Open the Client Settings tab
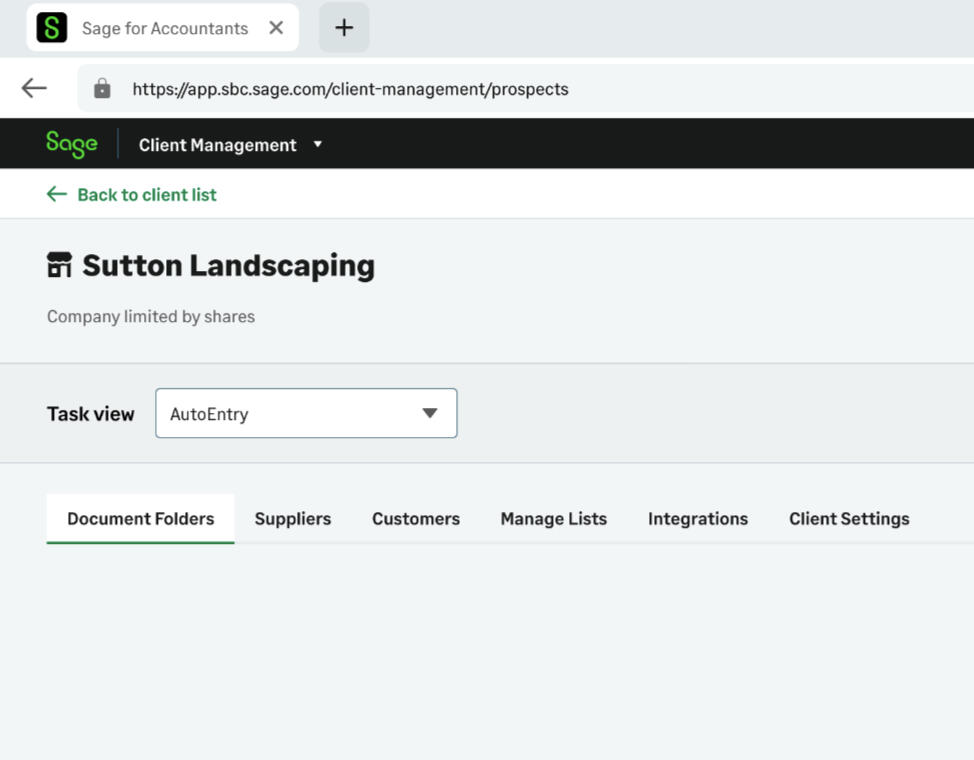Screen dimensions: 974x760 click(x=849, y=518)
